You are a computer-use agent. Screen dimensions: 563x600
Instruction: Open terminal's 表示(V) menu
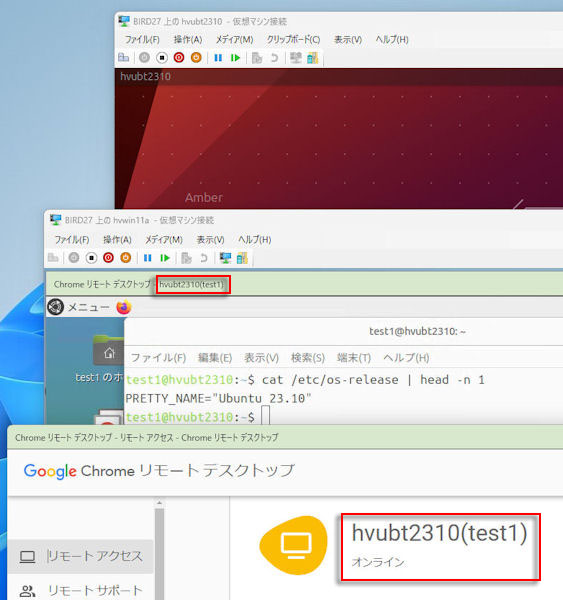(261, 358)
